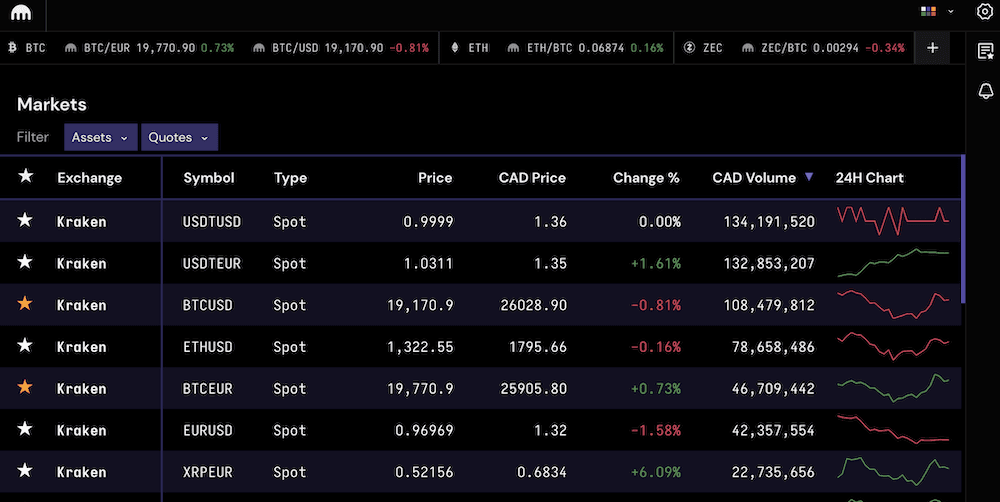Open settings via the gear icon
1000x502 pixels.
tap(984, 11)
